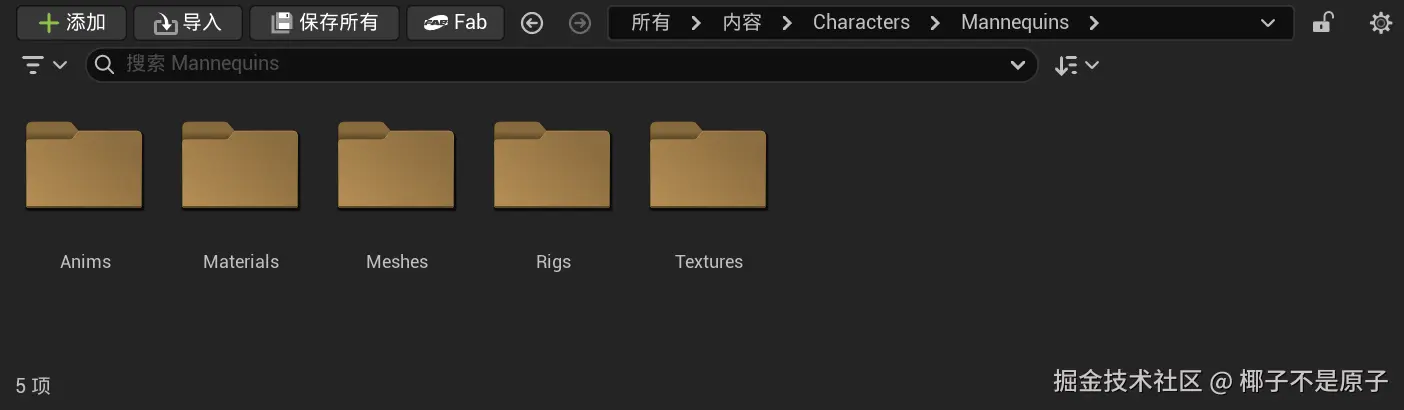Open the filter options icon
1404x410 pixels.
tap(44, 65)
